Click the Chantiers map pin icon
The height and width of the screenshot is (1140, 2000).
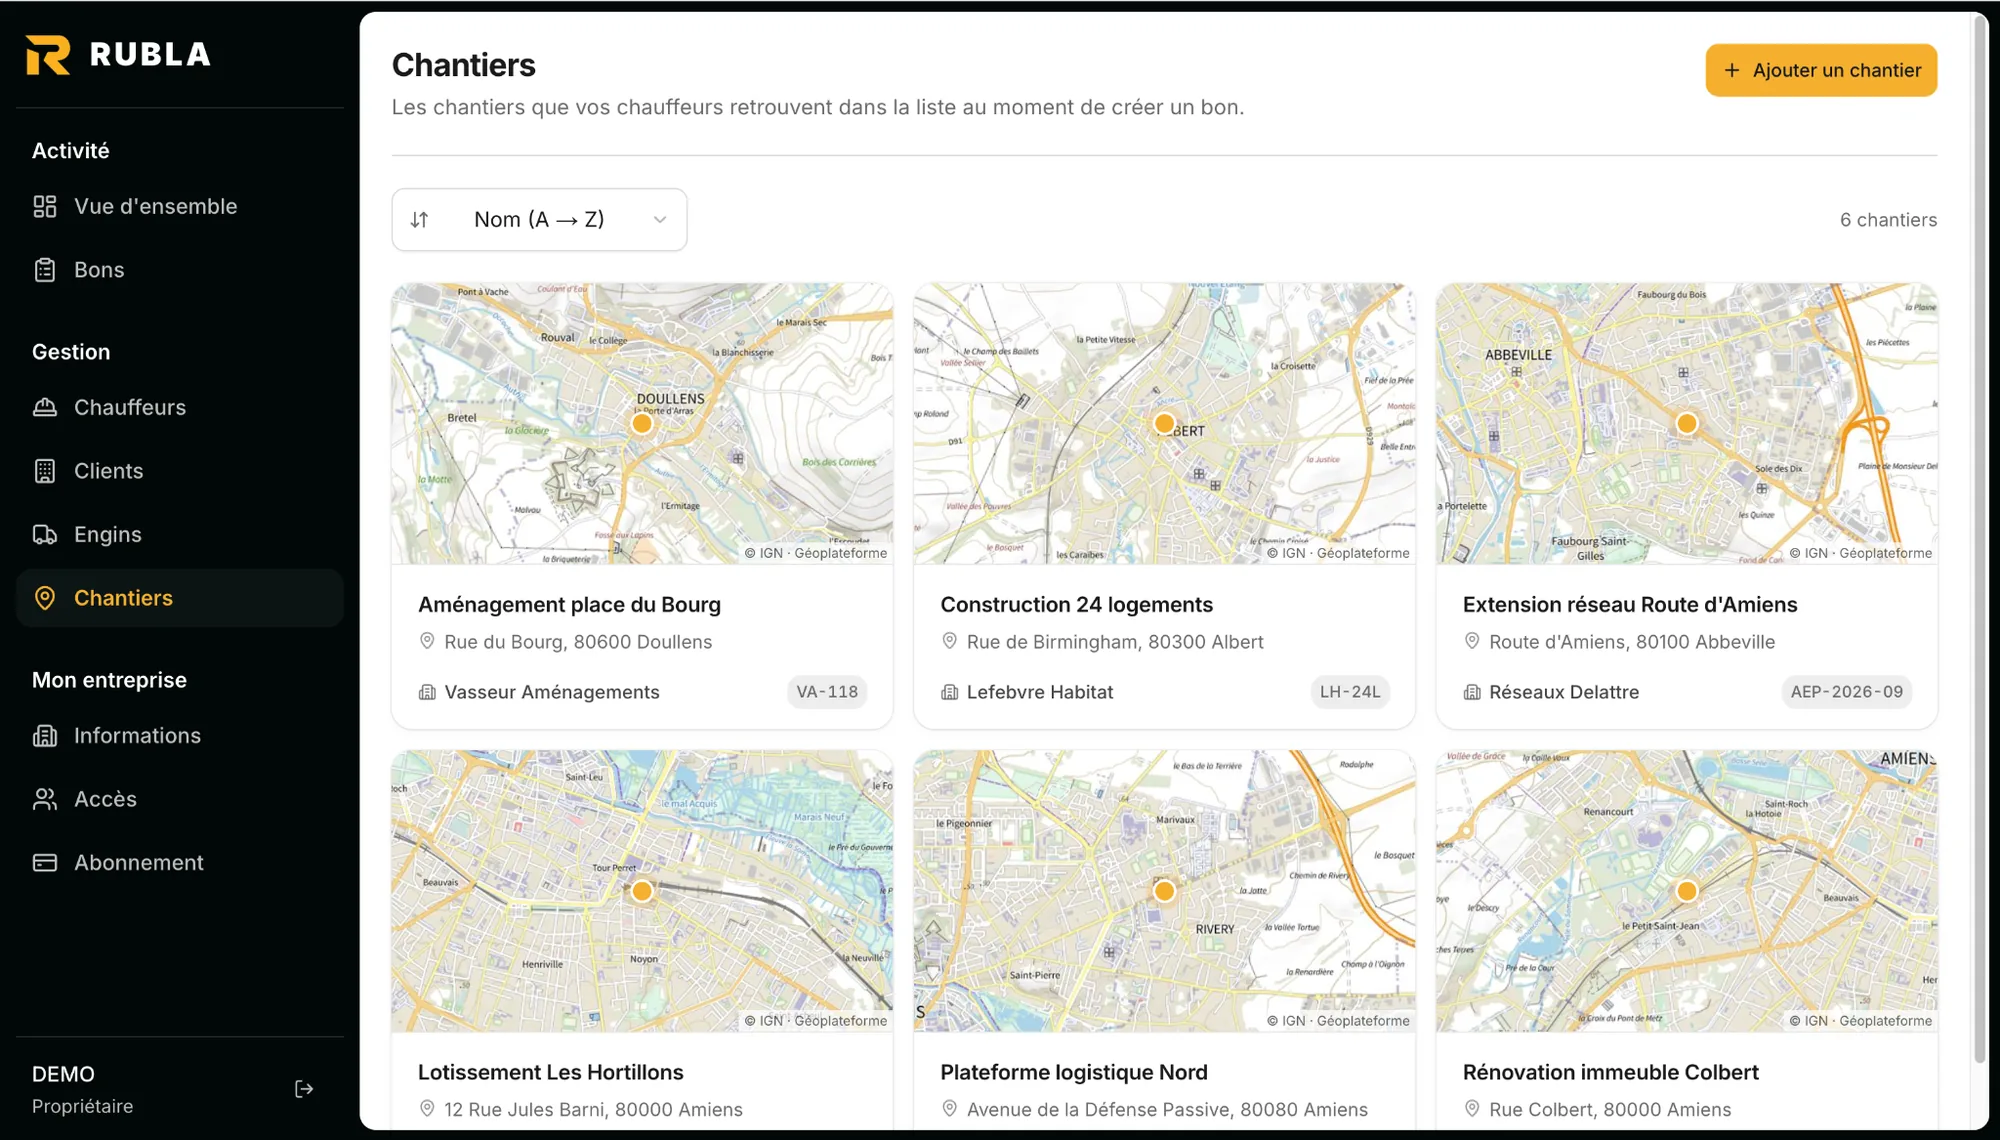click(45, 598)
